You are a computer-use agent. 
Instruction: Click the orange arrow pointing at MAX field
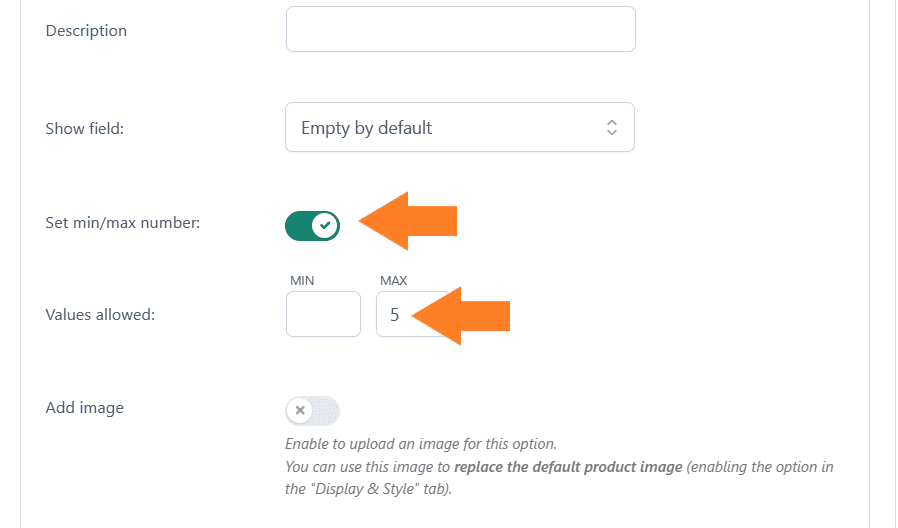click(x=461, y=316)
